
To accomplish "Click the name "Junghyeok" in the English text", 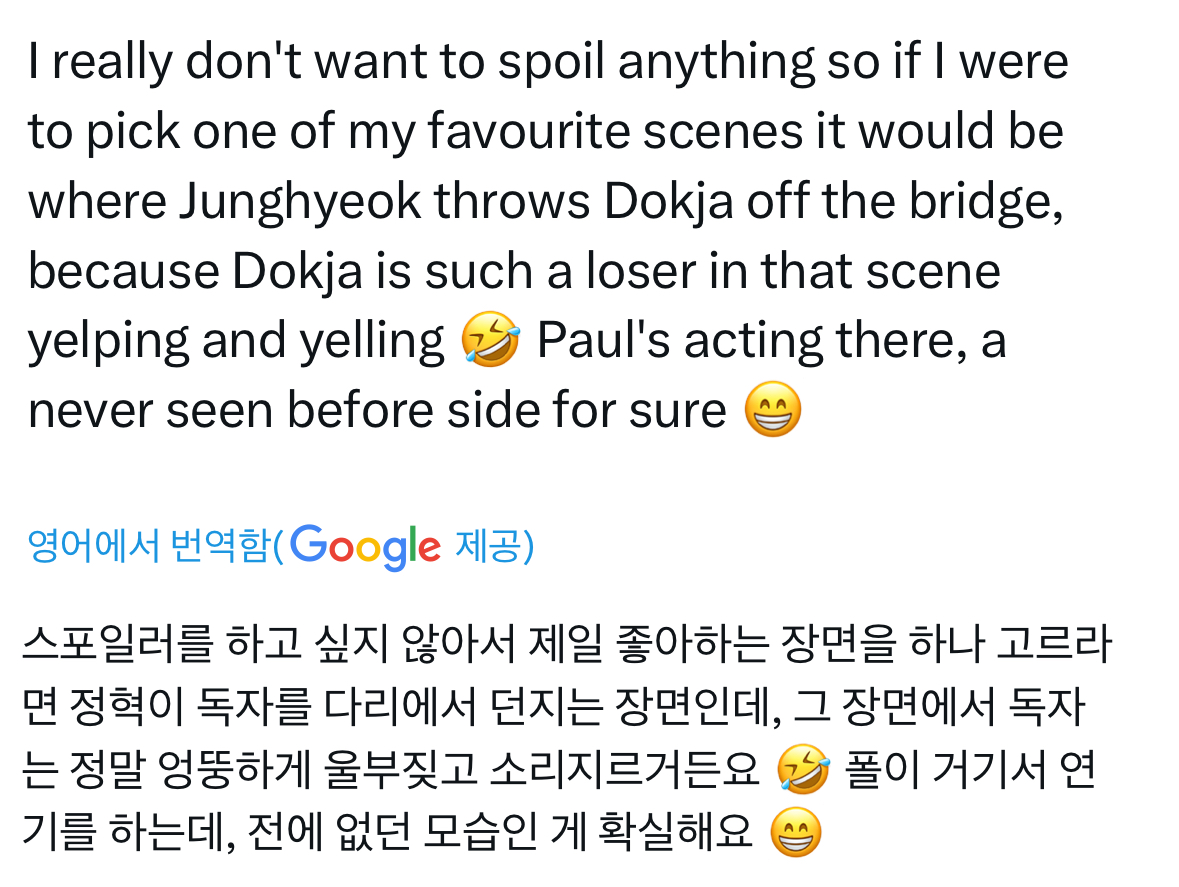I will coord(302,202).
